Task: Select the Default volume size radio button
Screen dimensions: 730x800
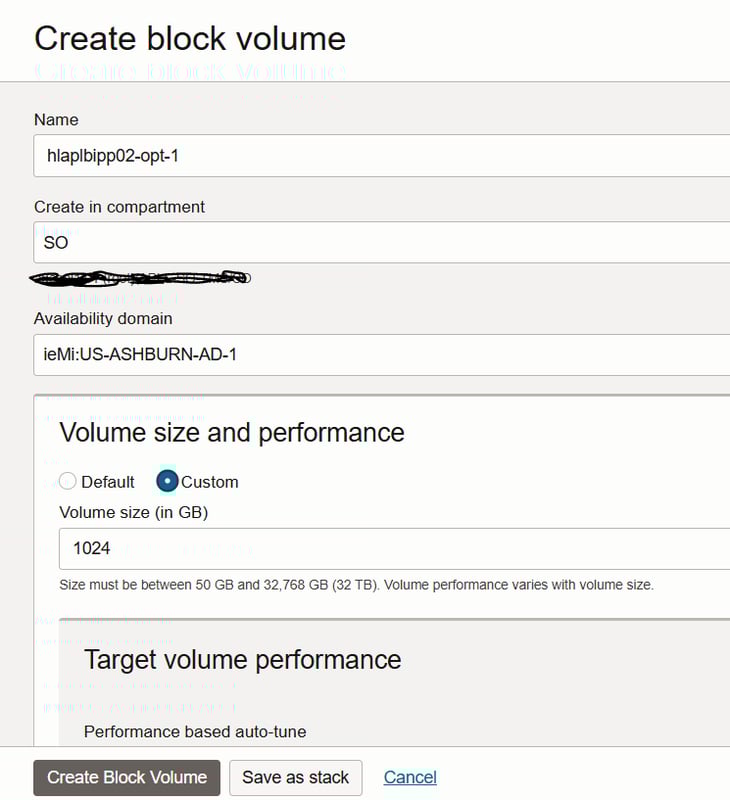Action: pos(68,482)
